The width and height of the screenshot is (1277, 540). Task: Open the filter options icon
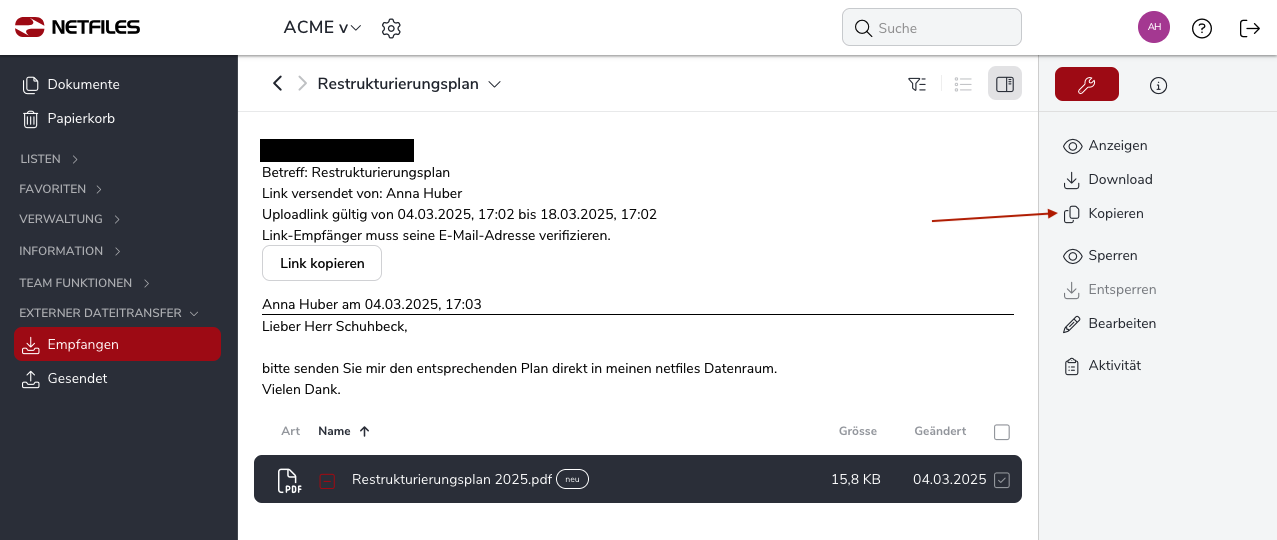click(917, 85)
